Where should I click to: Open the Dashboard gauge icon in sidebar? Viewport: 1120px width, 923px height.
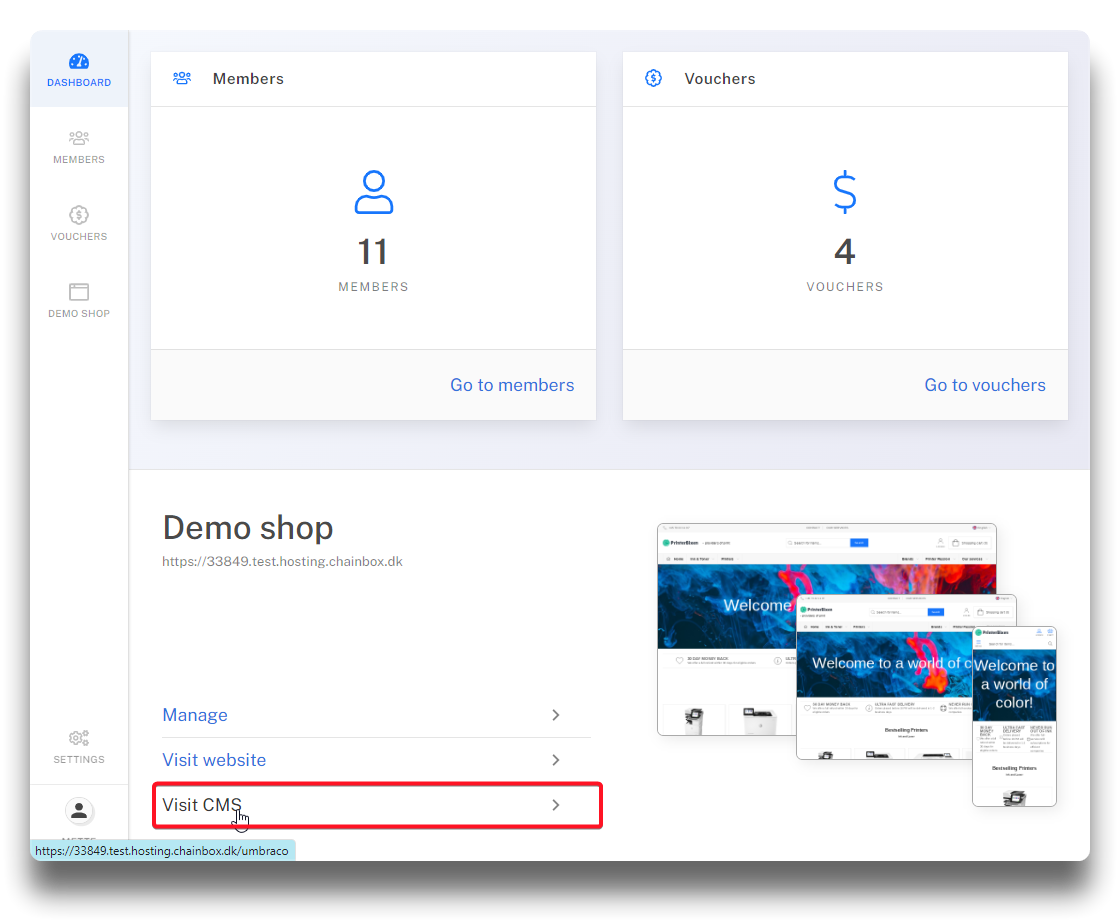(79, 62)
